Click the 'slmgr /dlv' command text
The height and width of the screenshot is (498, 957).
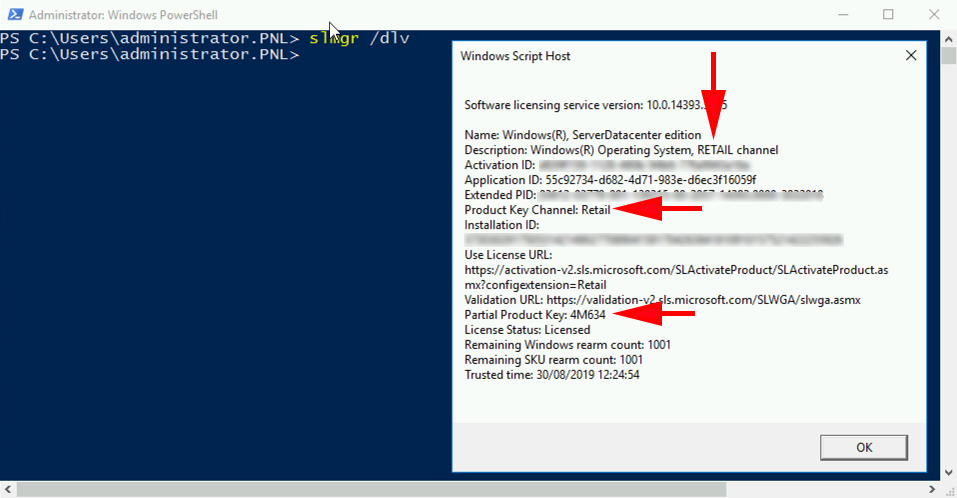(x=359, y=38)
